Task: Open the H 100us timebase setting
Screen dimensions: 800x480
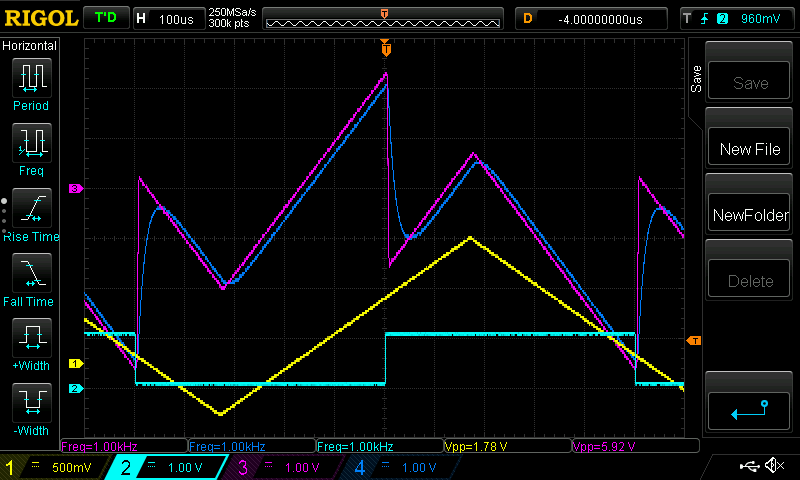Action: (168, 19)
